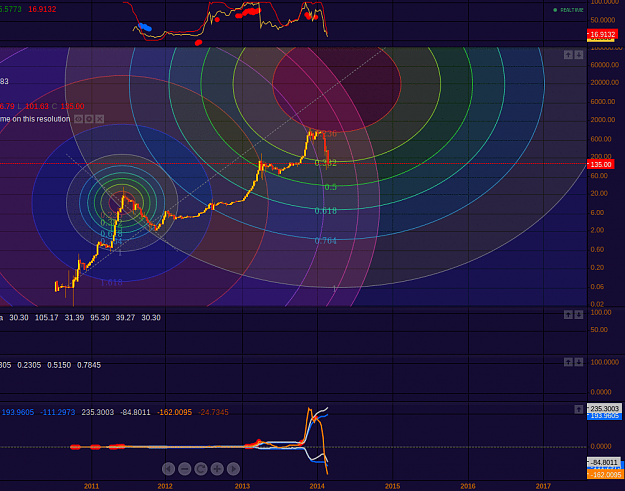Click the 2014 time axis label

click(317, 486)
